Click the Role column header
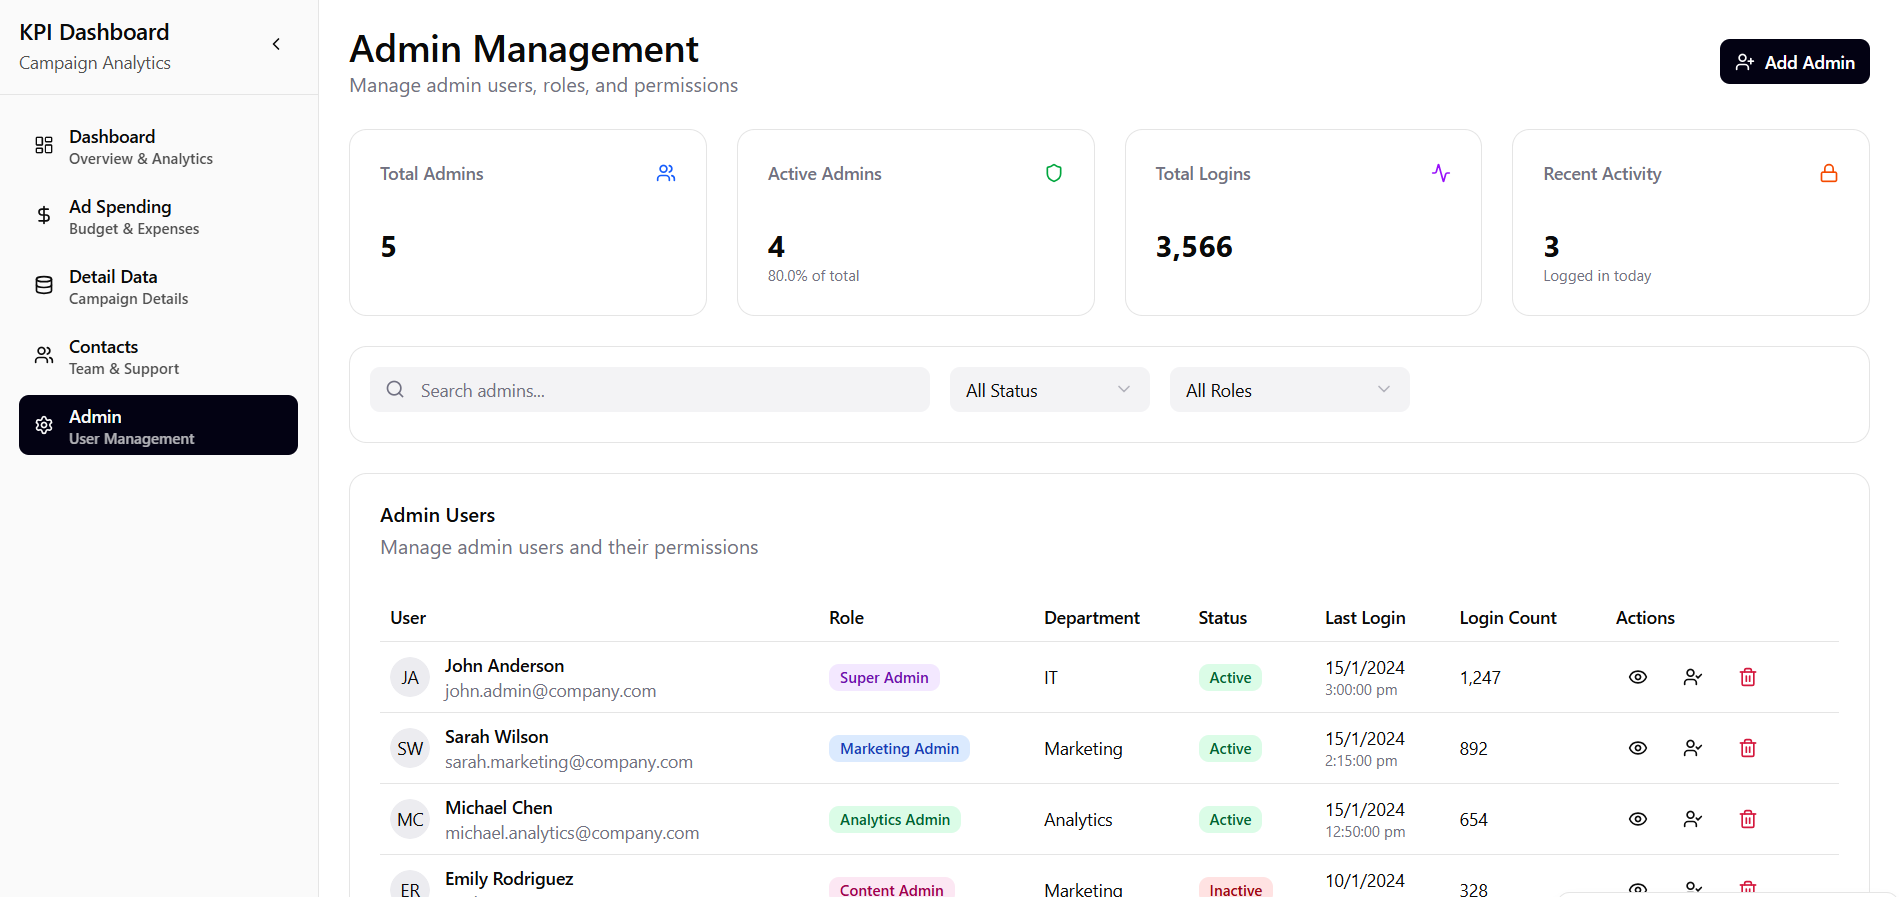Viewport: 1899px width, 897px height. point(846,618)
